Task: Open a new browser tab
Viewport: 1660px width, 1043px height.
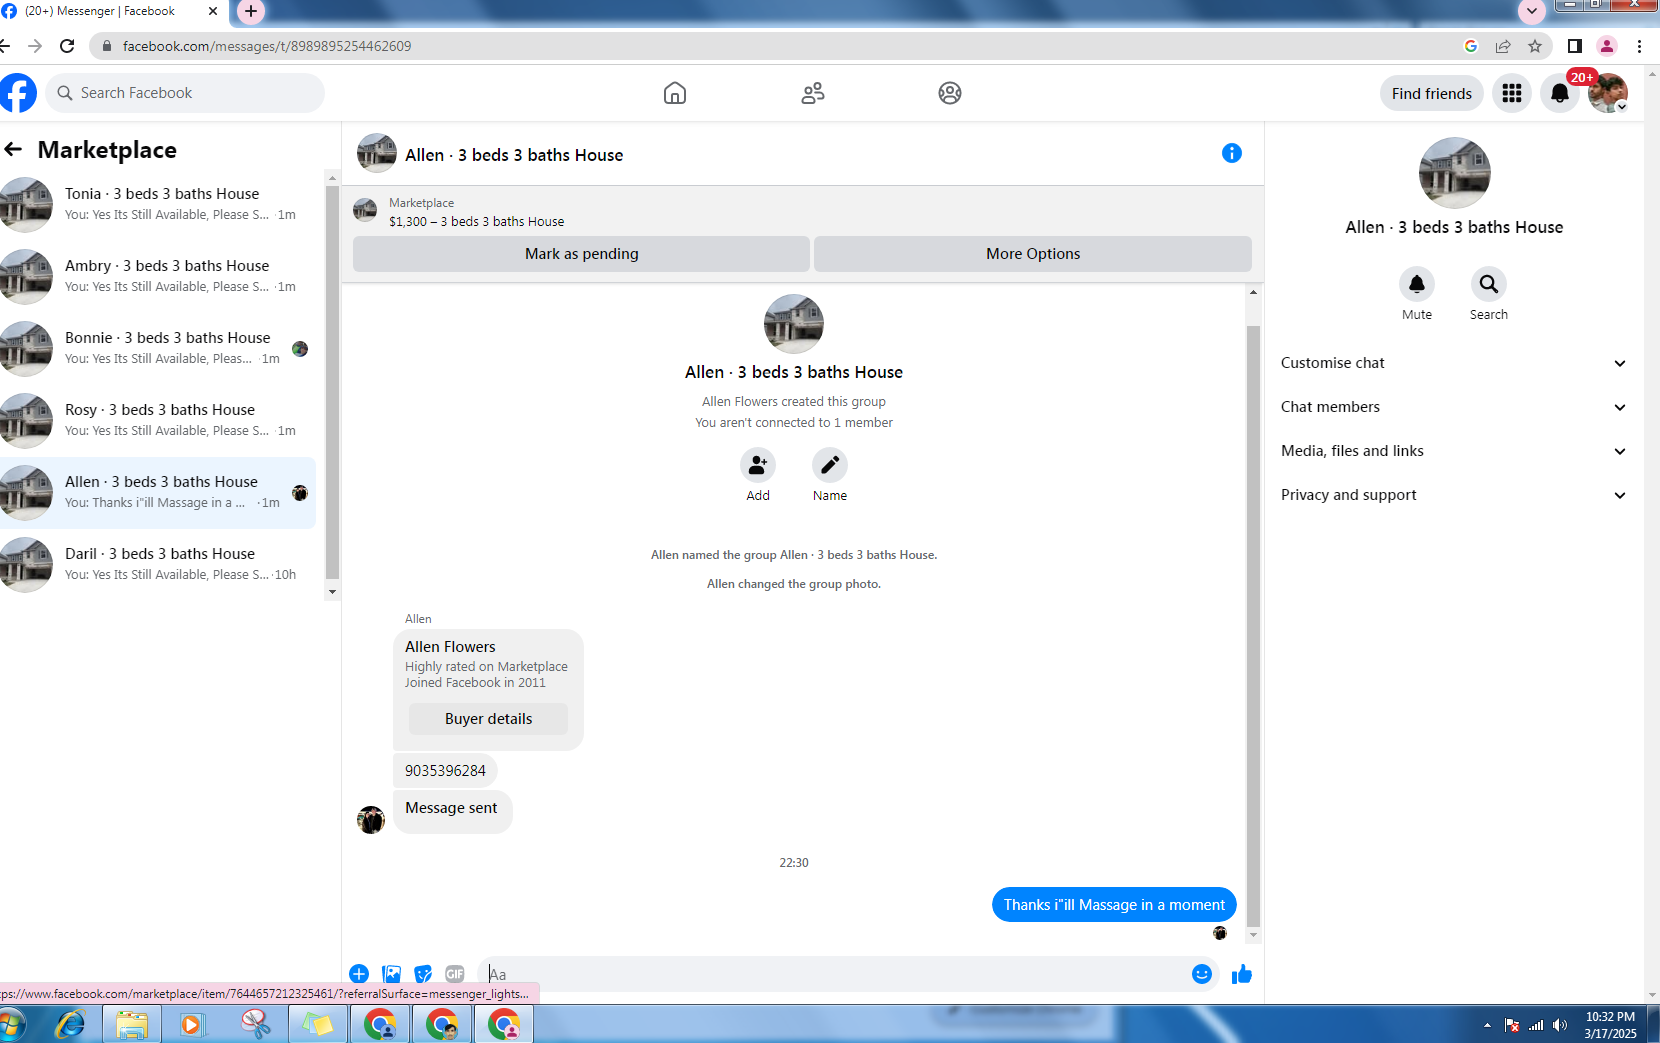Action: (x=250, y=11)
